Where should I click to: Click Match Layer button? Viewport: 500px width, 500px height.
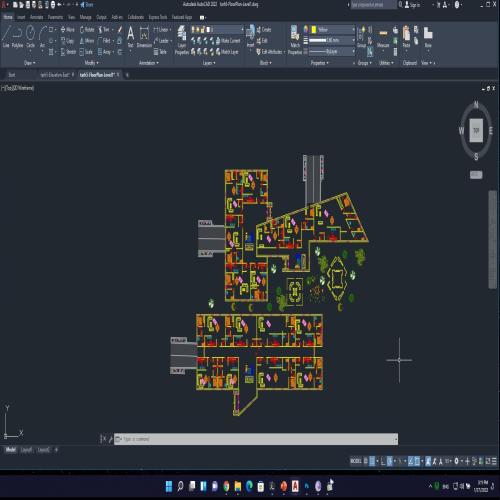point(227,52)
